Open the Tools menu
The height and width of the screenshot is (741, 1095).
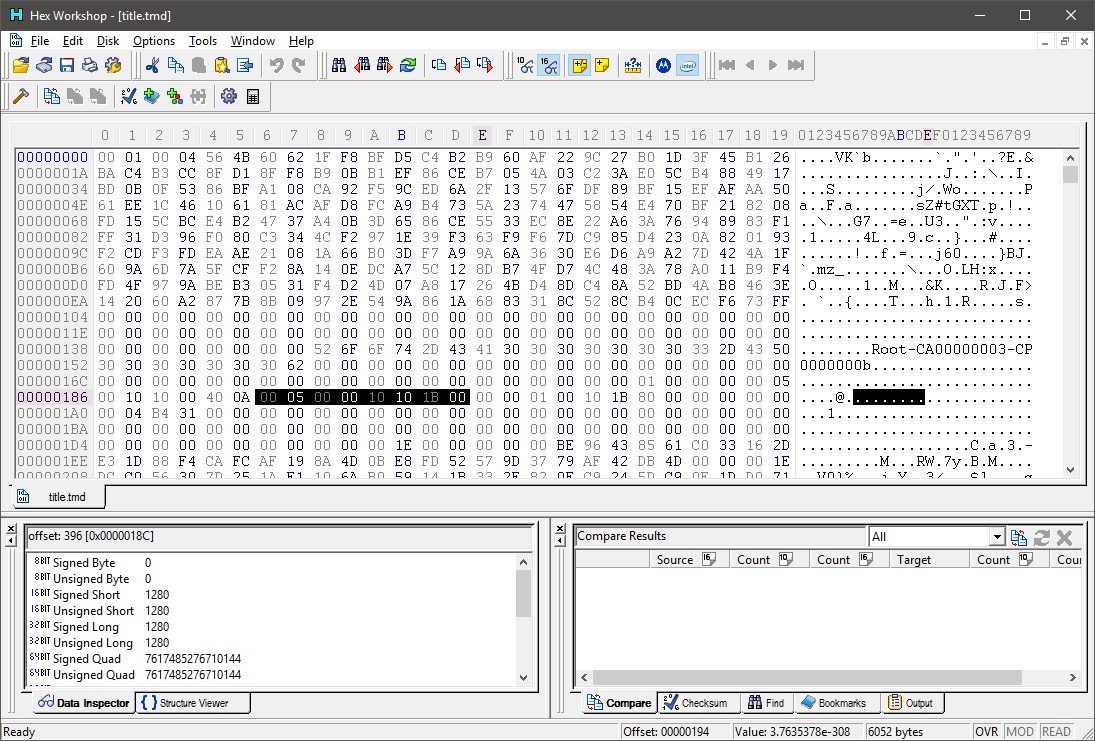point(203,41)
